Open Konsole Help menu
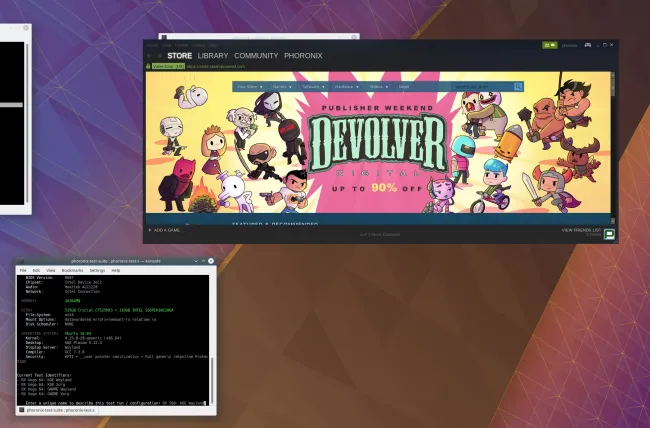The image size is (650, 428). (x=116, y=270)
